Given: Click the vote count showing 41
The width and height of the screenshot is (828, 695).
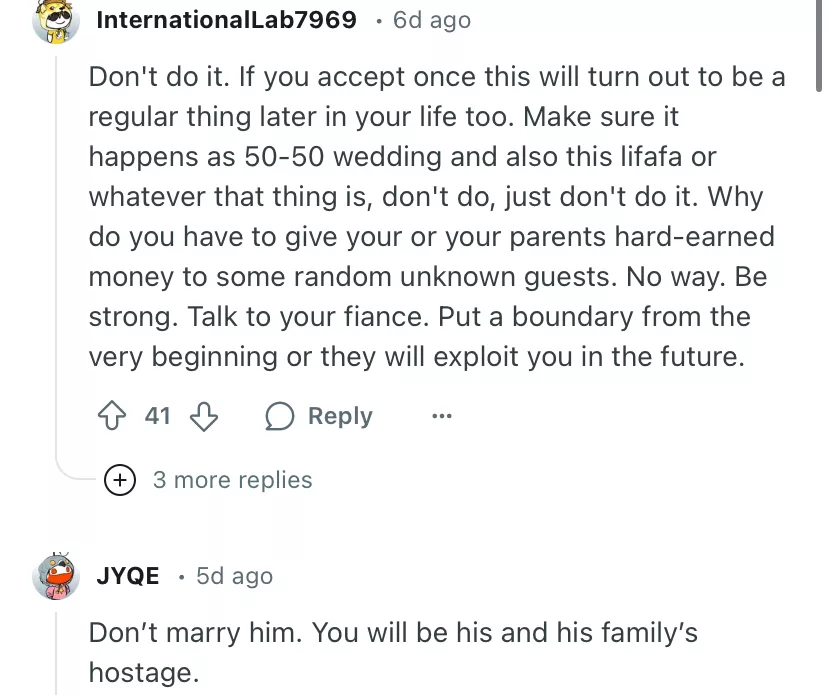Looking at the screenshot, I should [x=158, y=416].
